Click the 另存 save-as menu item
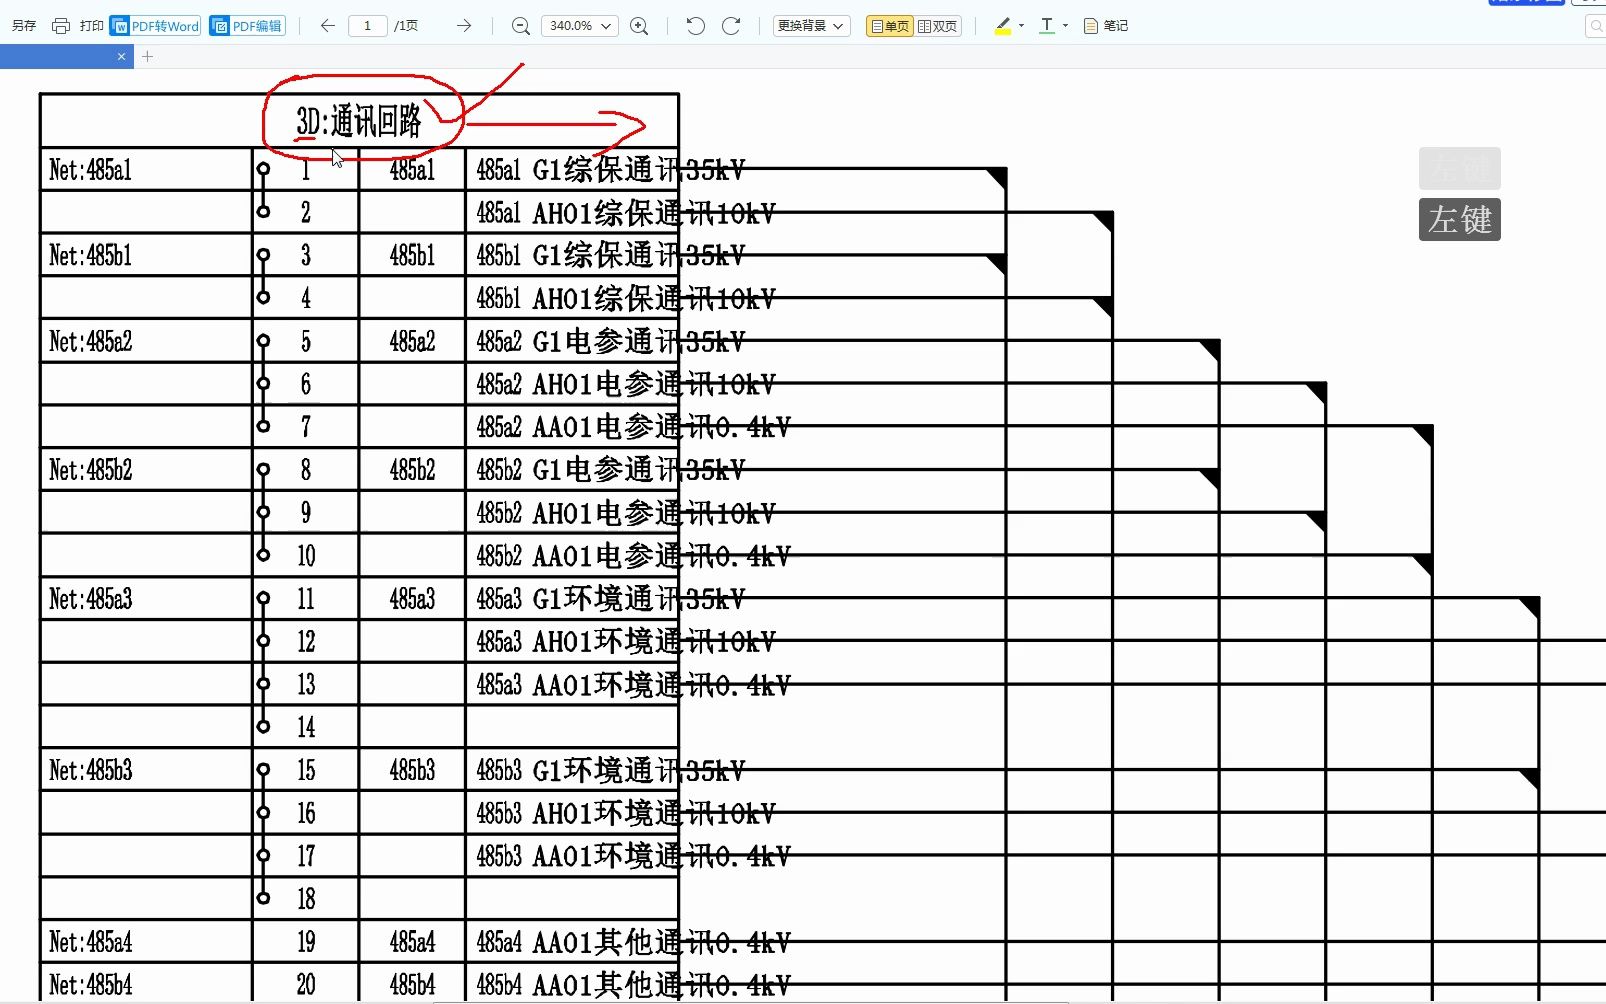The width and height of the screenshot is (1606, 1004). click(x=23, y=25)
